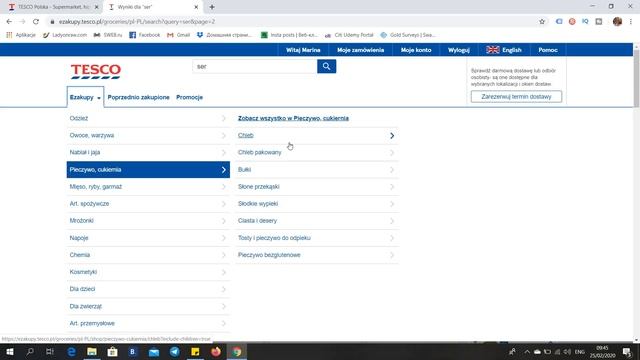
Task: Open Chleb pakowany subcategory
Action: [x=317, y=152]
